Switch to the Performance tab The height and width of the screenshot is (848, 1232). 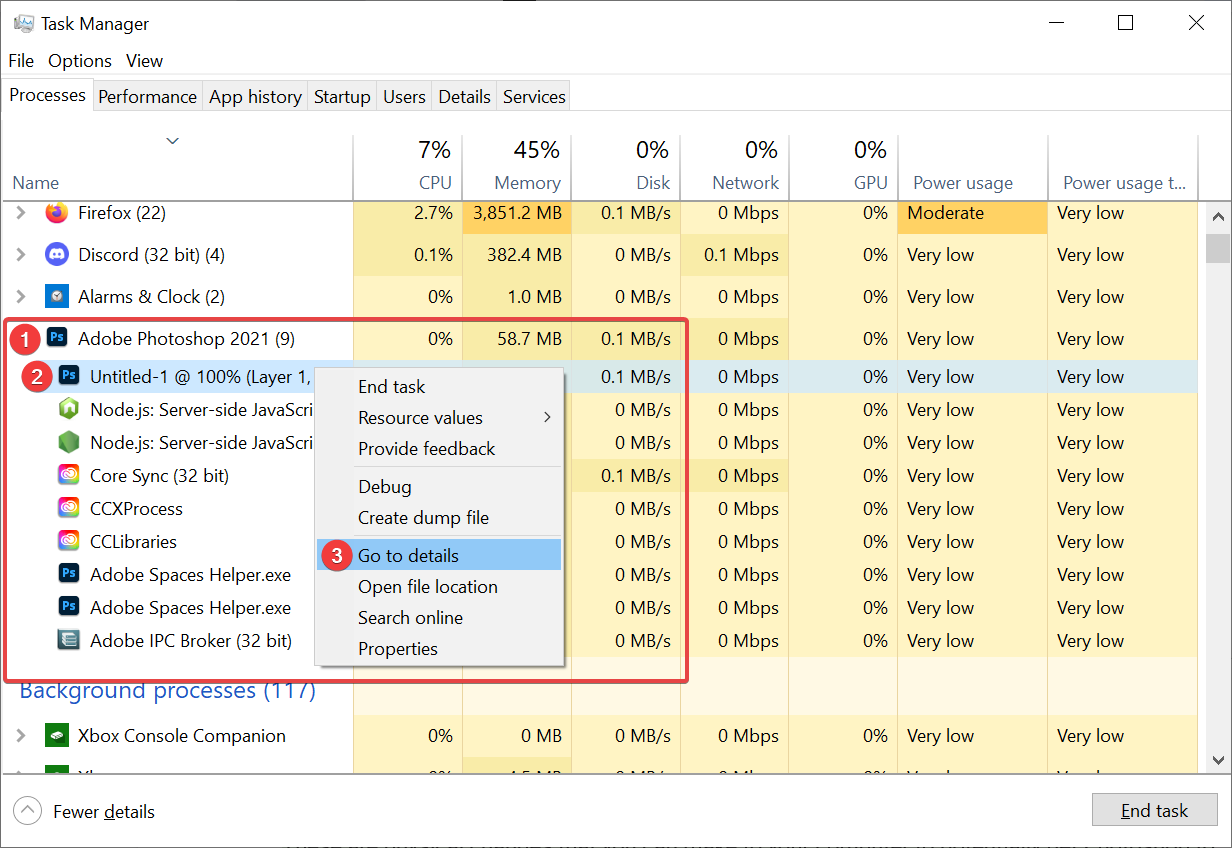coord(147,97)
